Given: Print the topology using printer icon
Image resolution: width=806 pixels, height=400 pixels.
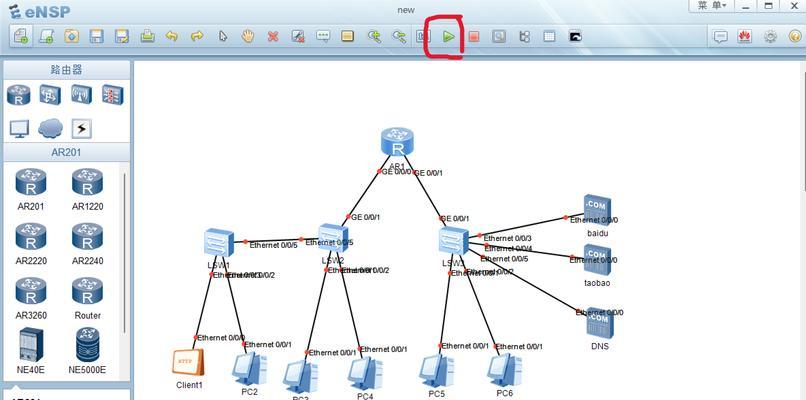Looking at the screenshot, I should pyautogui.click(x=147, y=37).
